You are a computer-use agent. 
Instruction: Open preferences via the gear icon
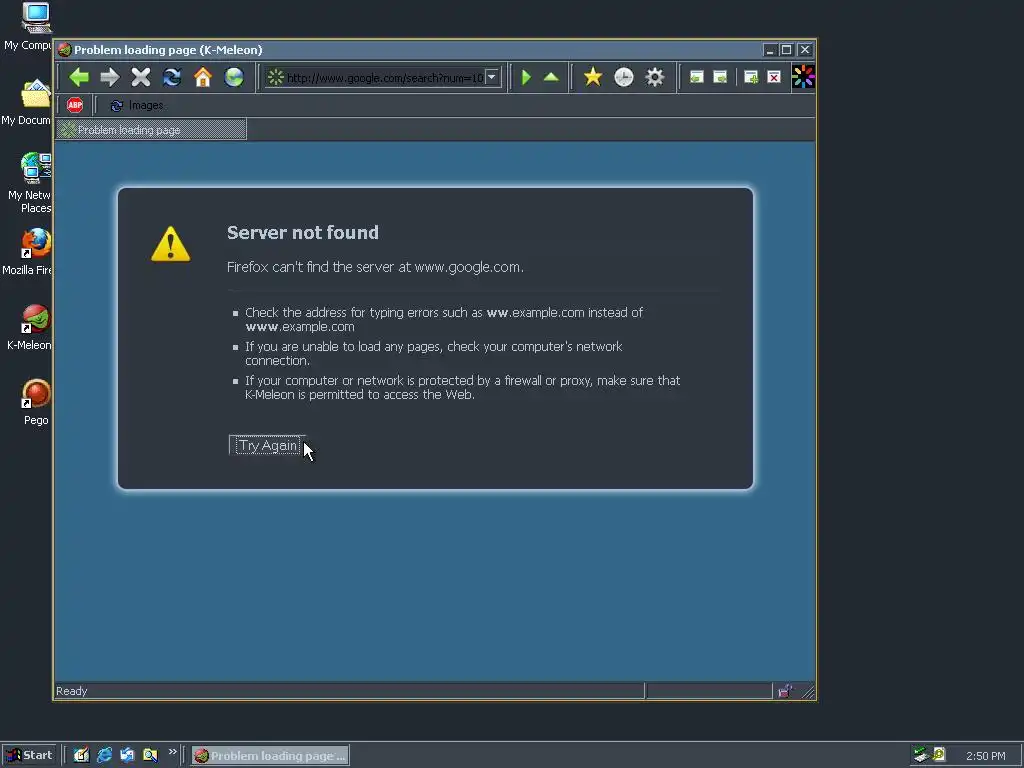click(654, 77)
